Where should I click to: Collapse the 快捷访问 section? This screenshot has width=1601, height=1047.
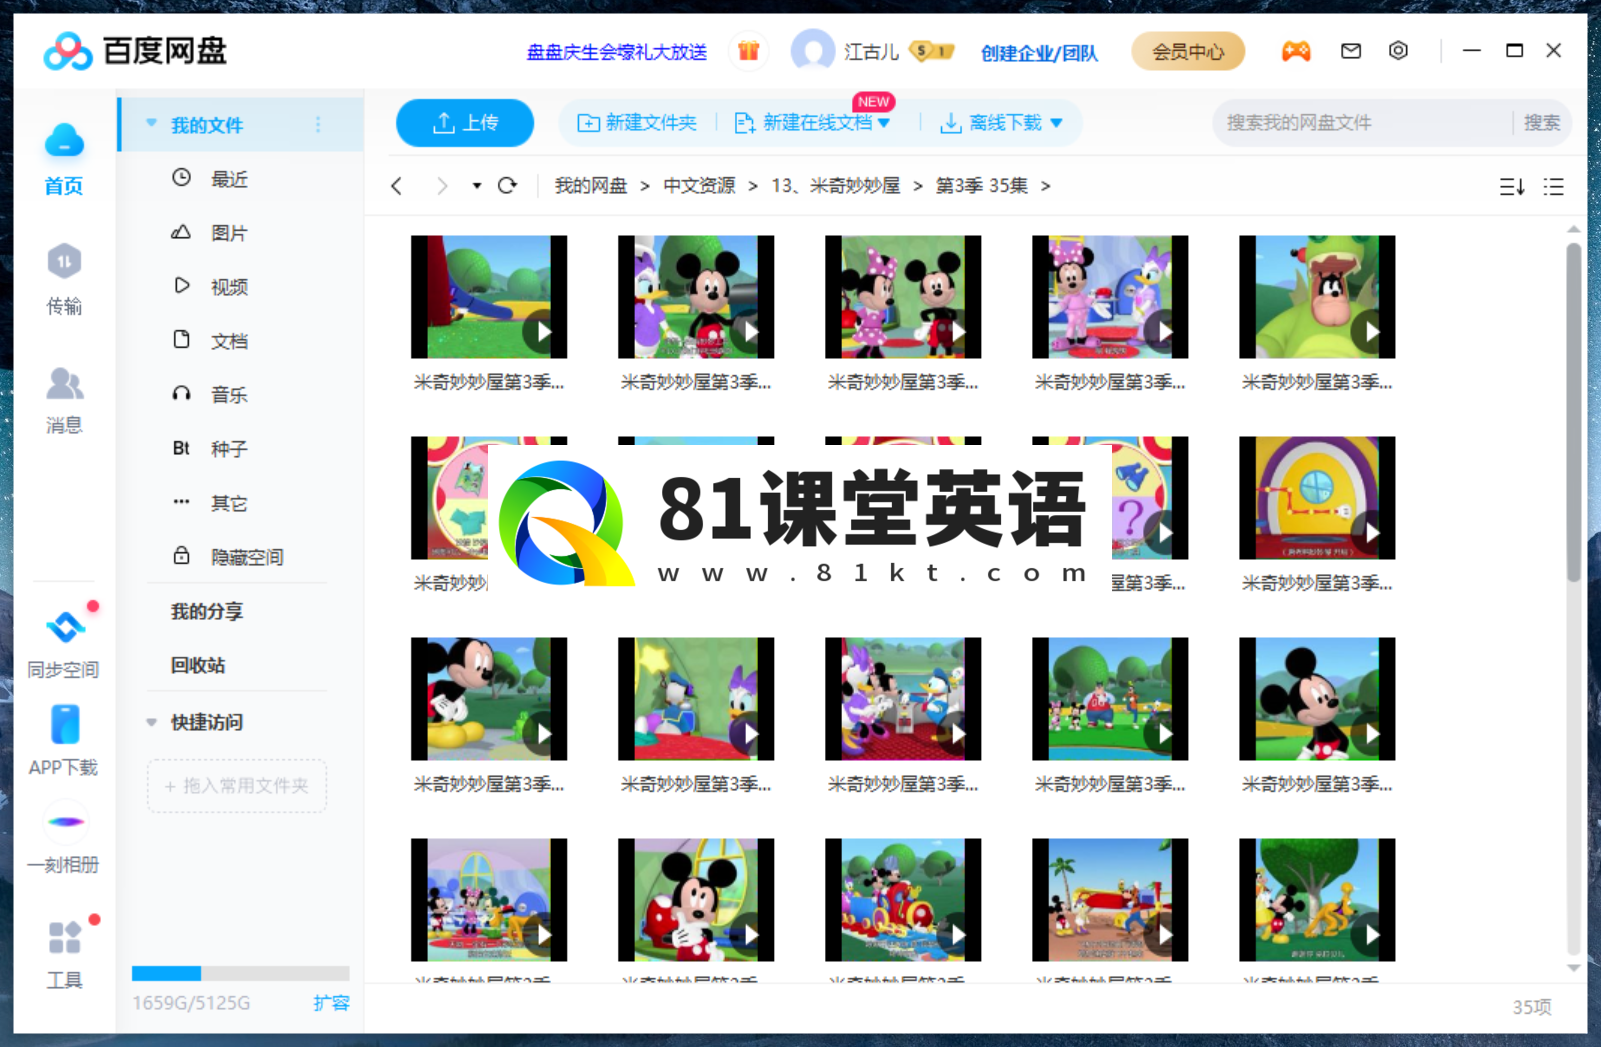tap(151, 722)
